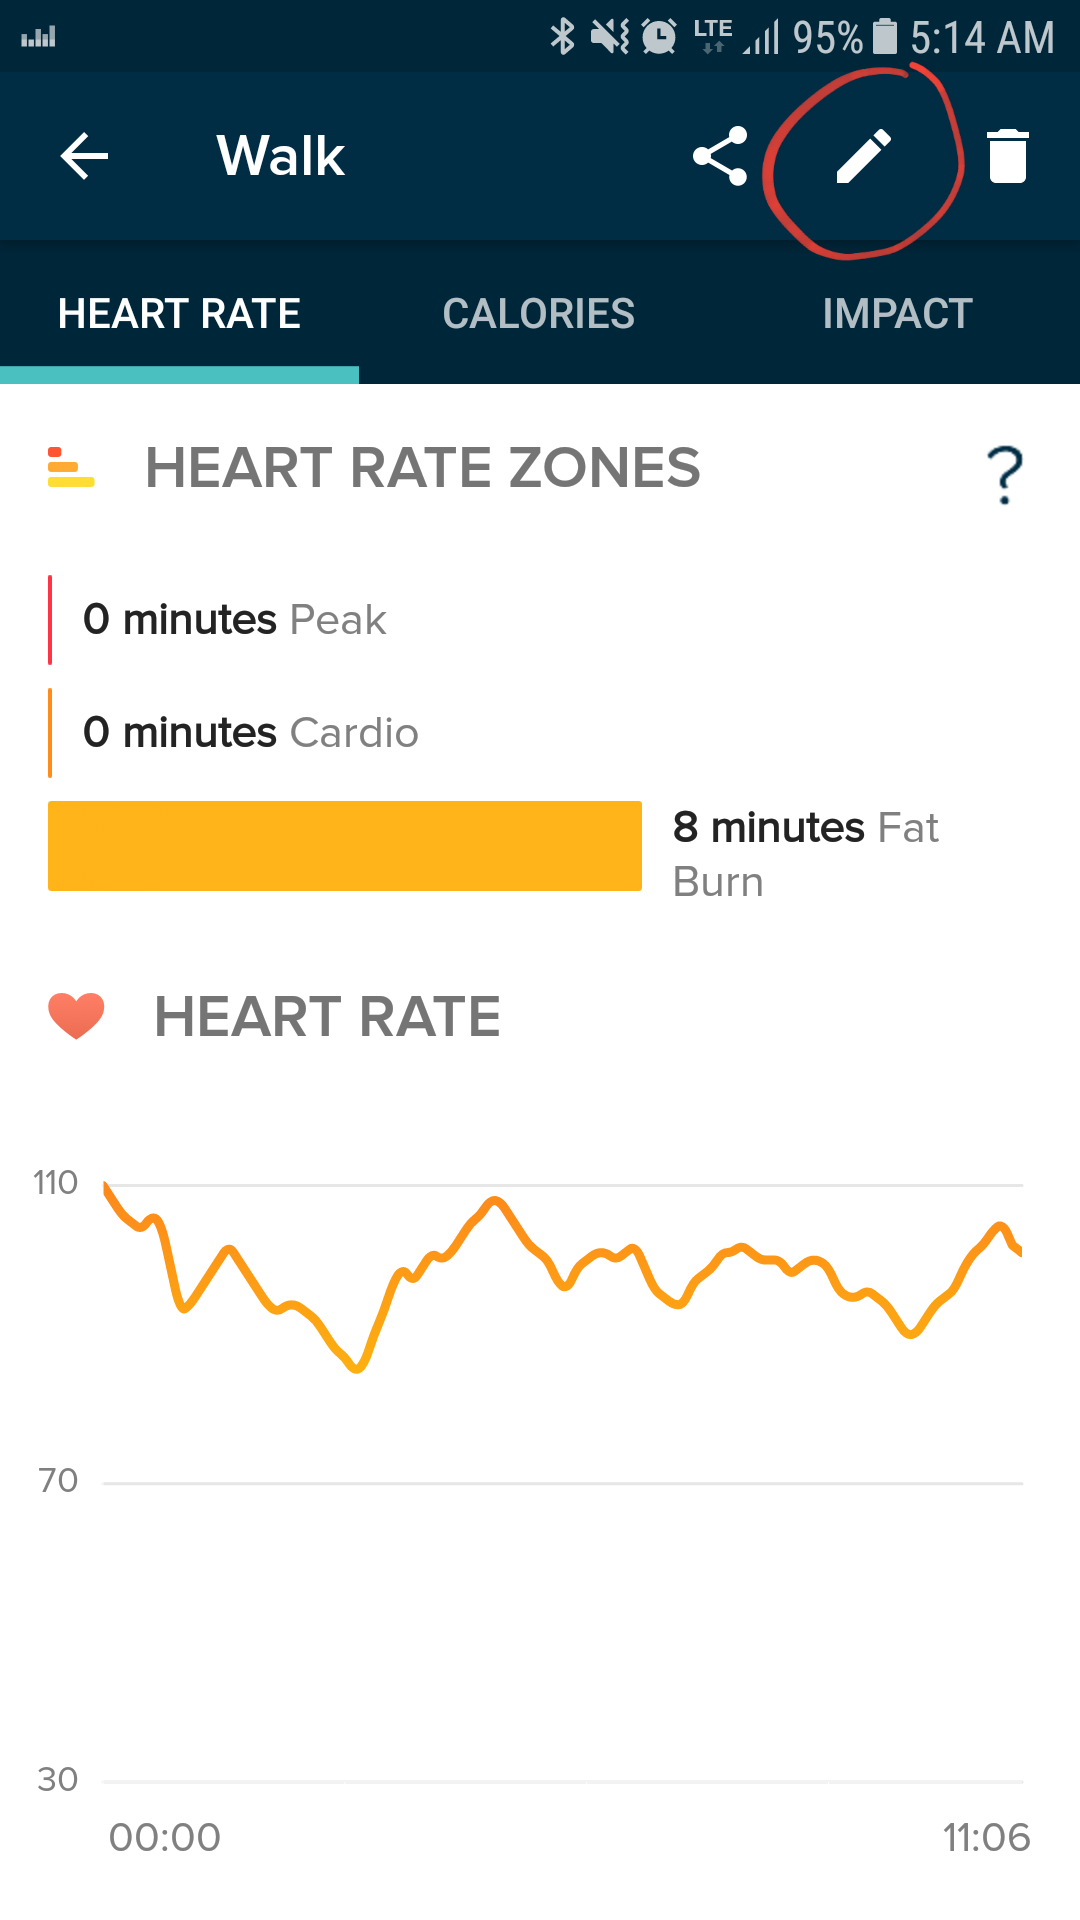The width and height of the screenshot is (1080, 1920).
Task: Select the 0 minutes Peak row
Action: (235, 620)
